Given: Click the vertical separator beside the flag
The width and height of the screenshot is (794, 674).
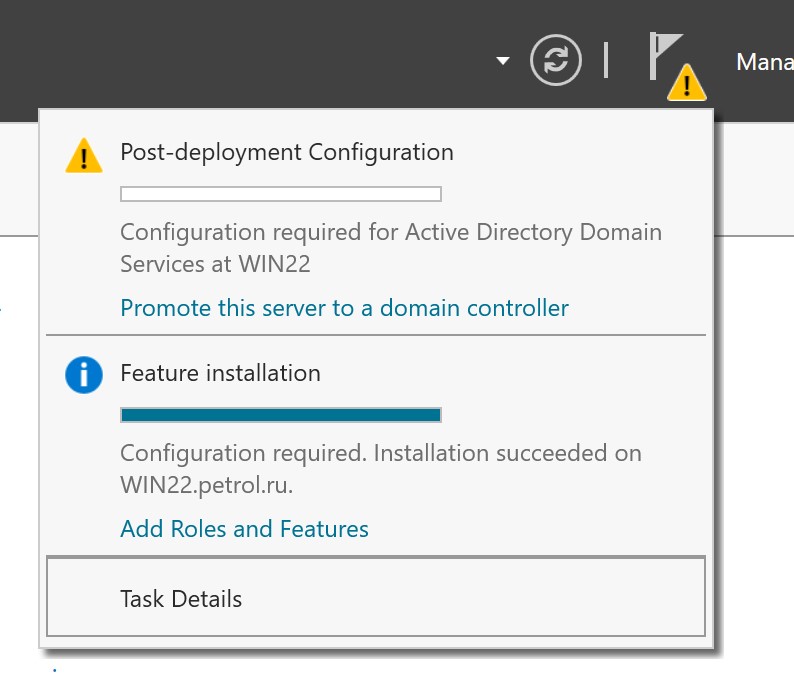Looking at the screenshot, I should 606,60.
